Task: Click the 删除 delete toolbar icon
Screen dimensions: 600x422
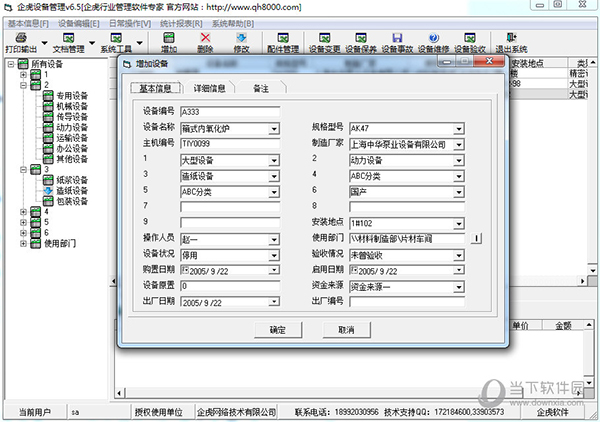Action: [x=205, y=41]
